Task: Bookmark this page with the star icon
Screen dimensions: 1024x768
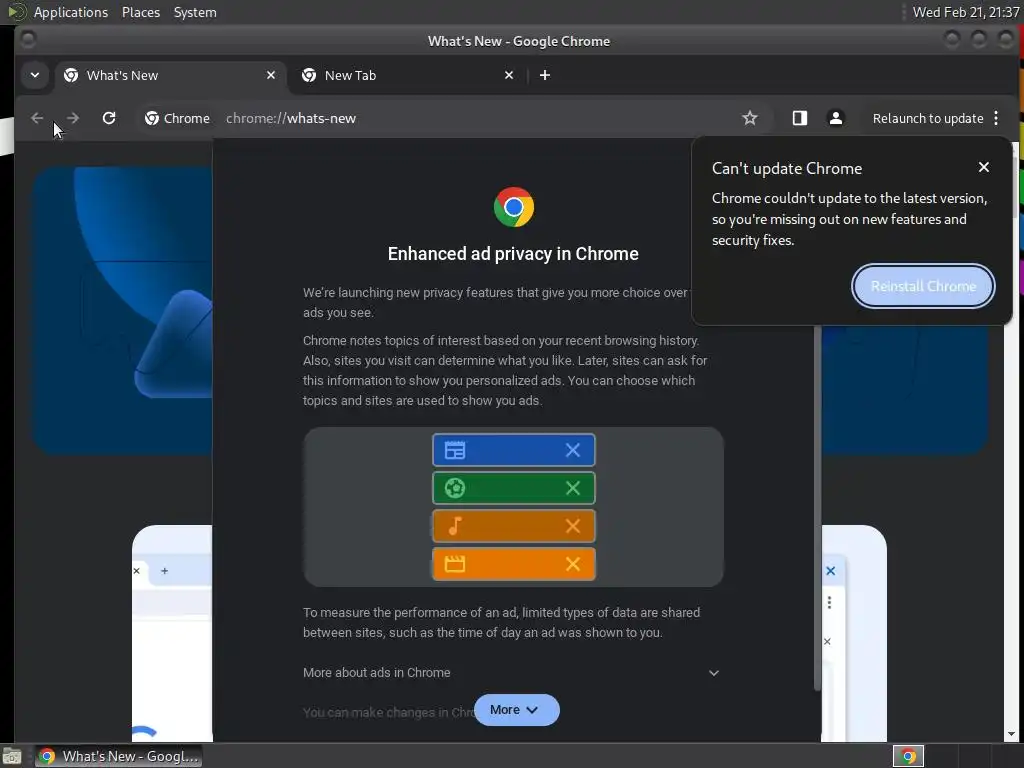Action: point(750,118)
